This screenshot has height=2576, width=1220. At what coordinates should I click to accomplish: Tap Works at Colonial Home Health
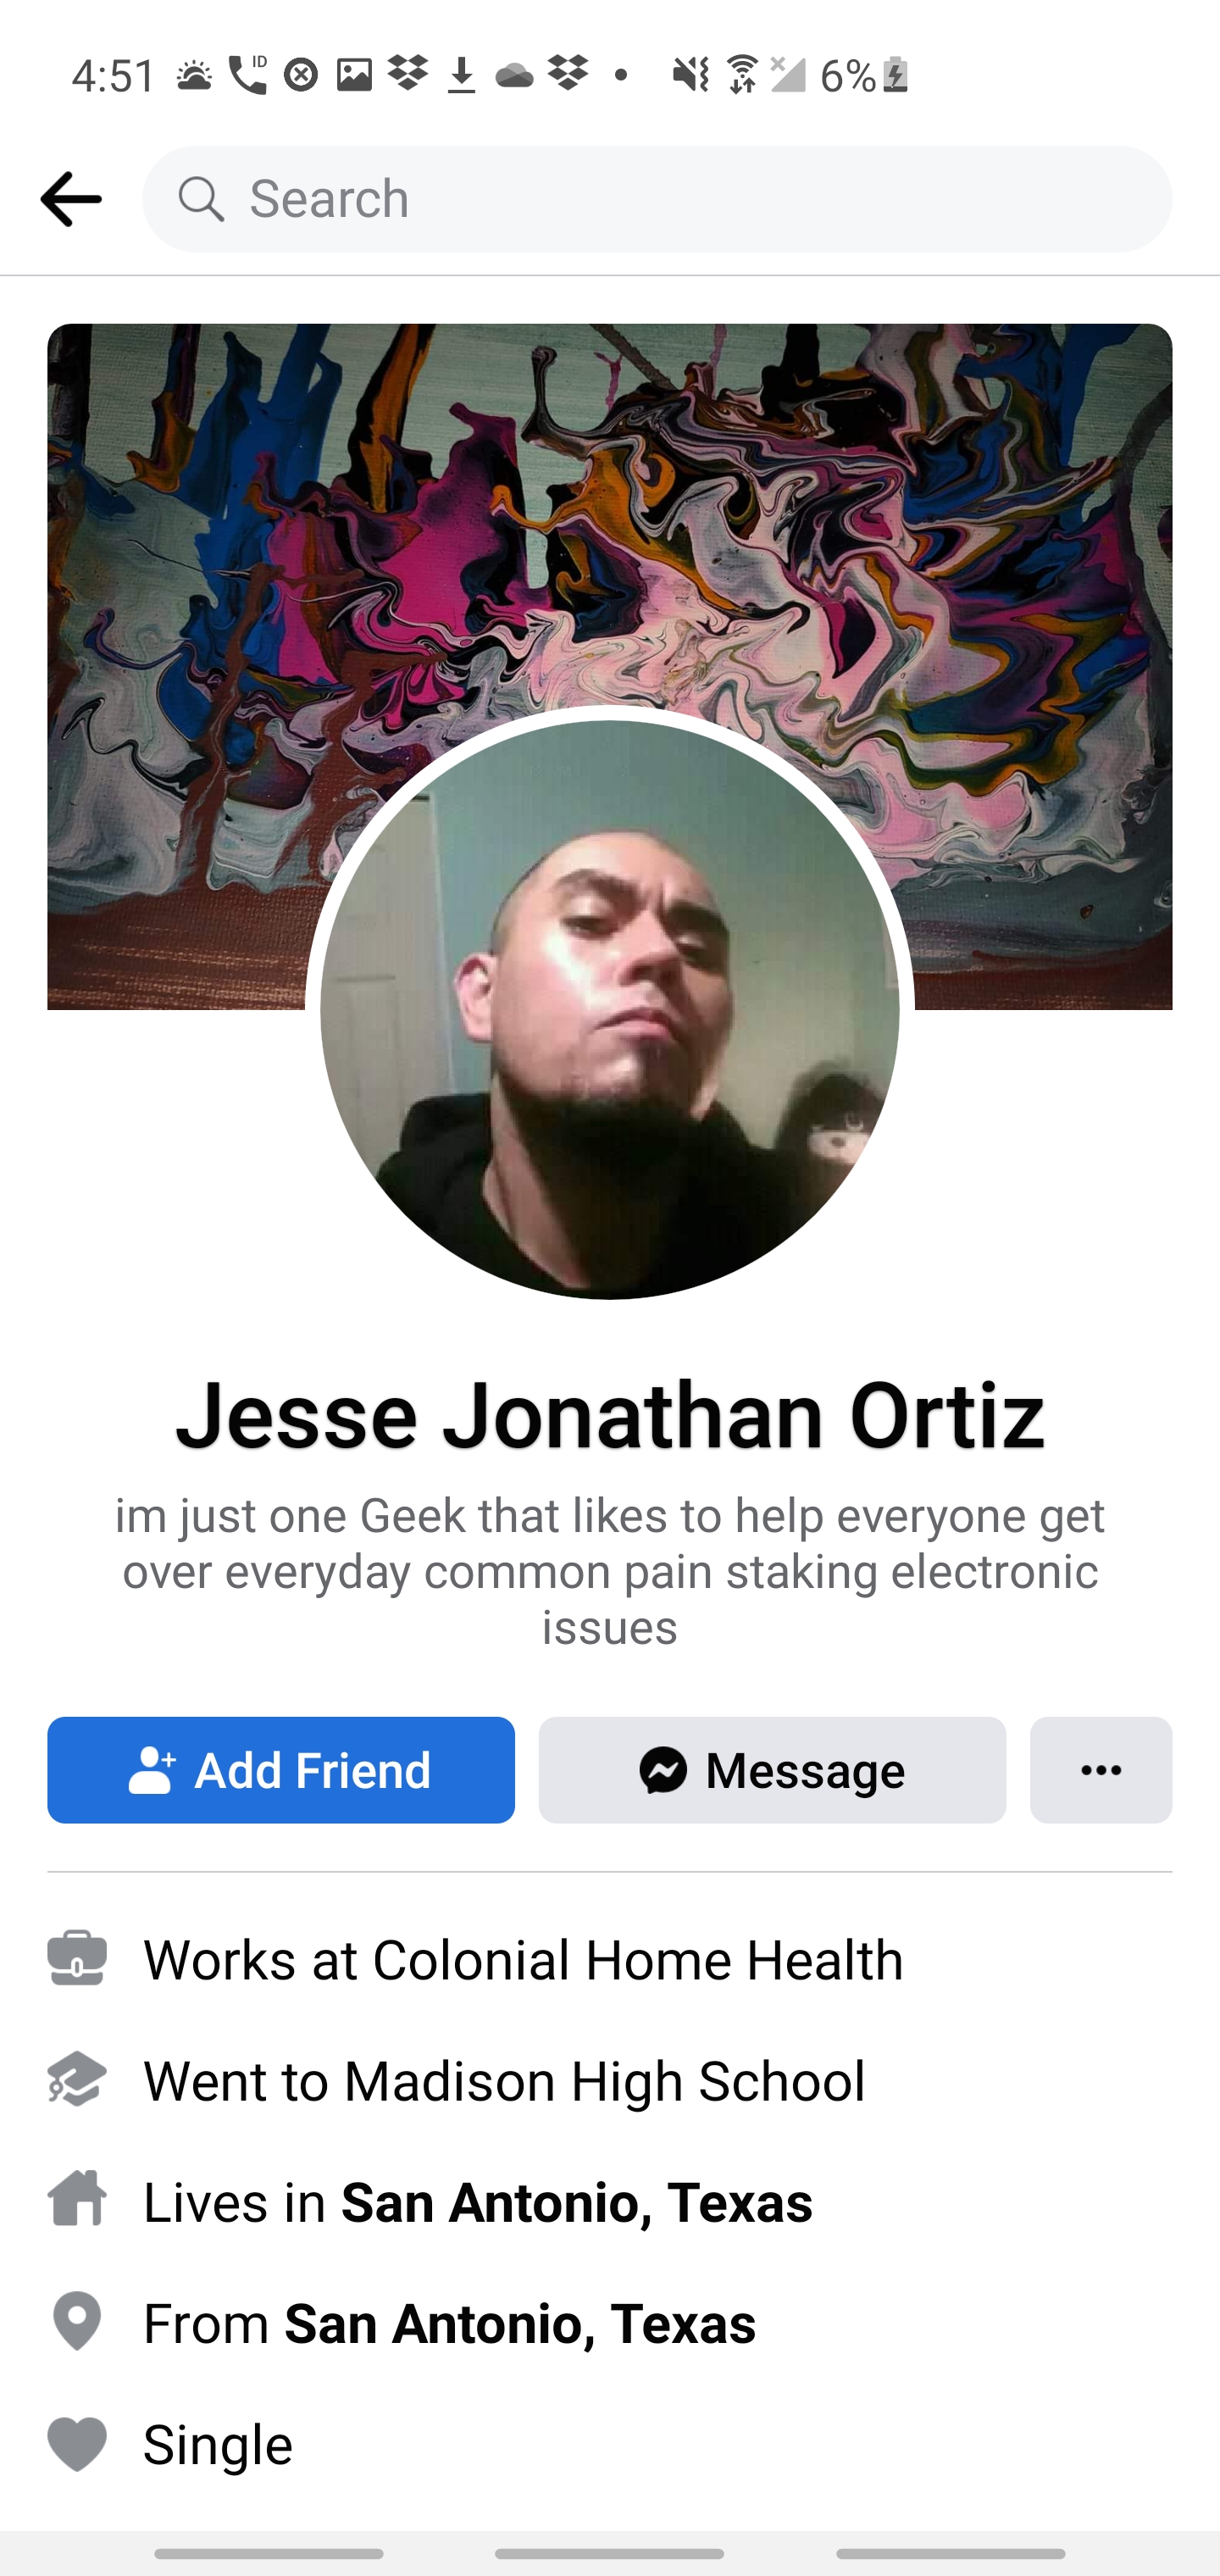523,1959
